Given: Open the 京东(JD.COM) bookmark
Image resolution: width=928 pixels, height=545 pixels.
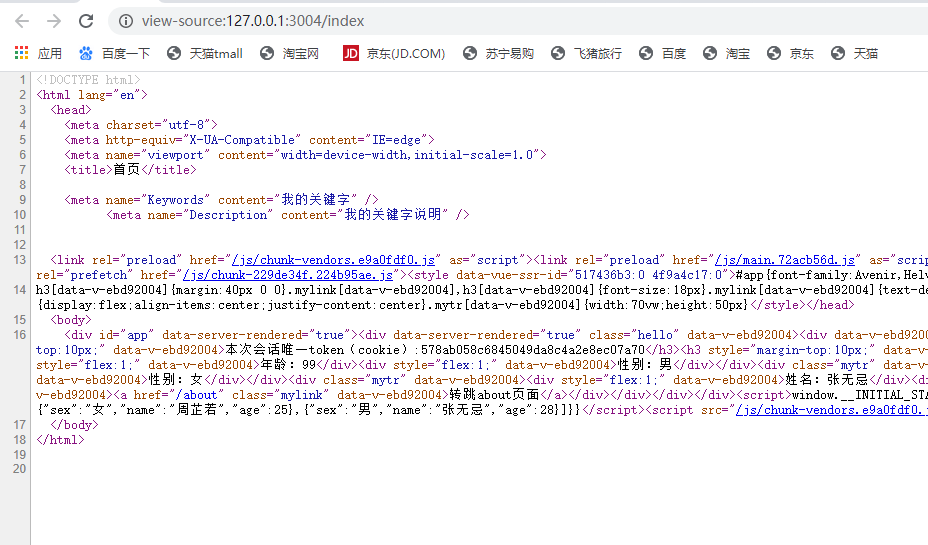Looking at the screenshot, I should tap(394, 53).
